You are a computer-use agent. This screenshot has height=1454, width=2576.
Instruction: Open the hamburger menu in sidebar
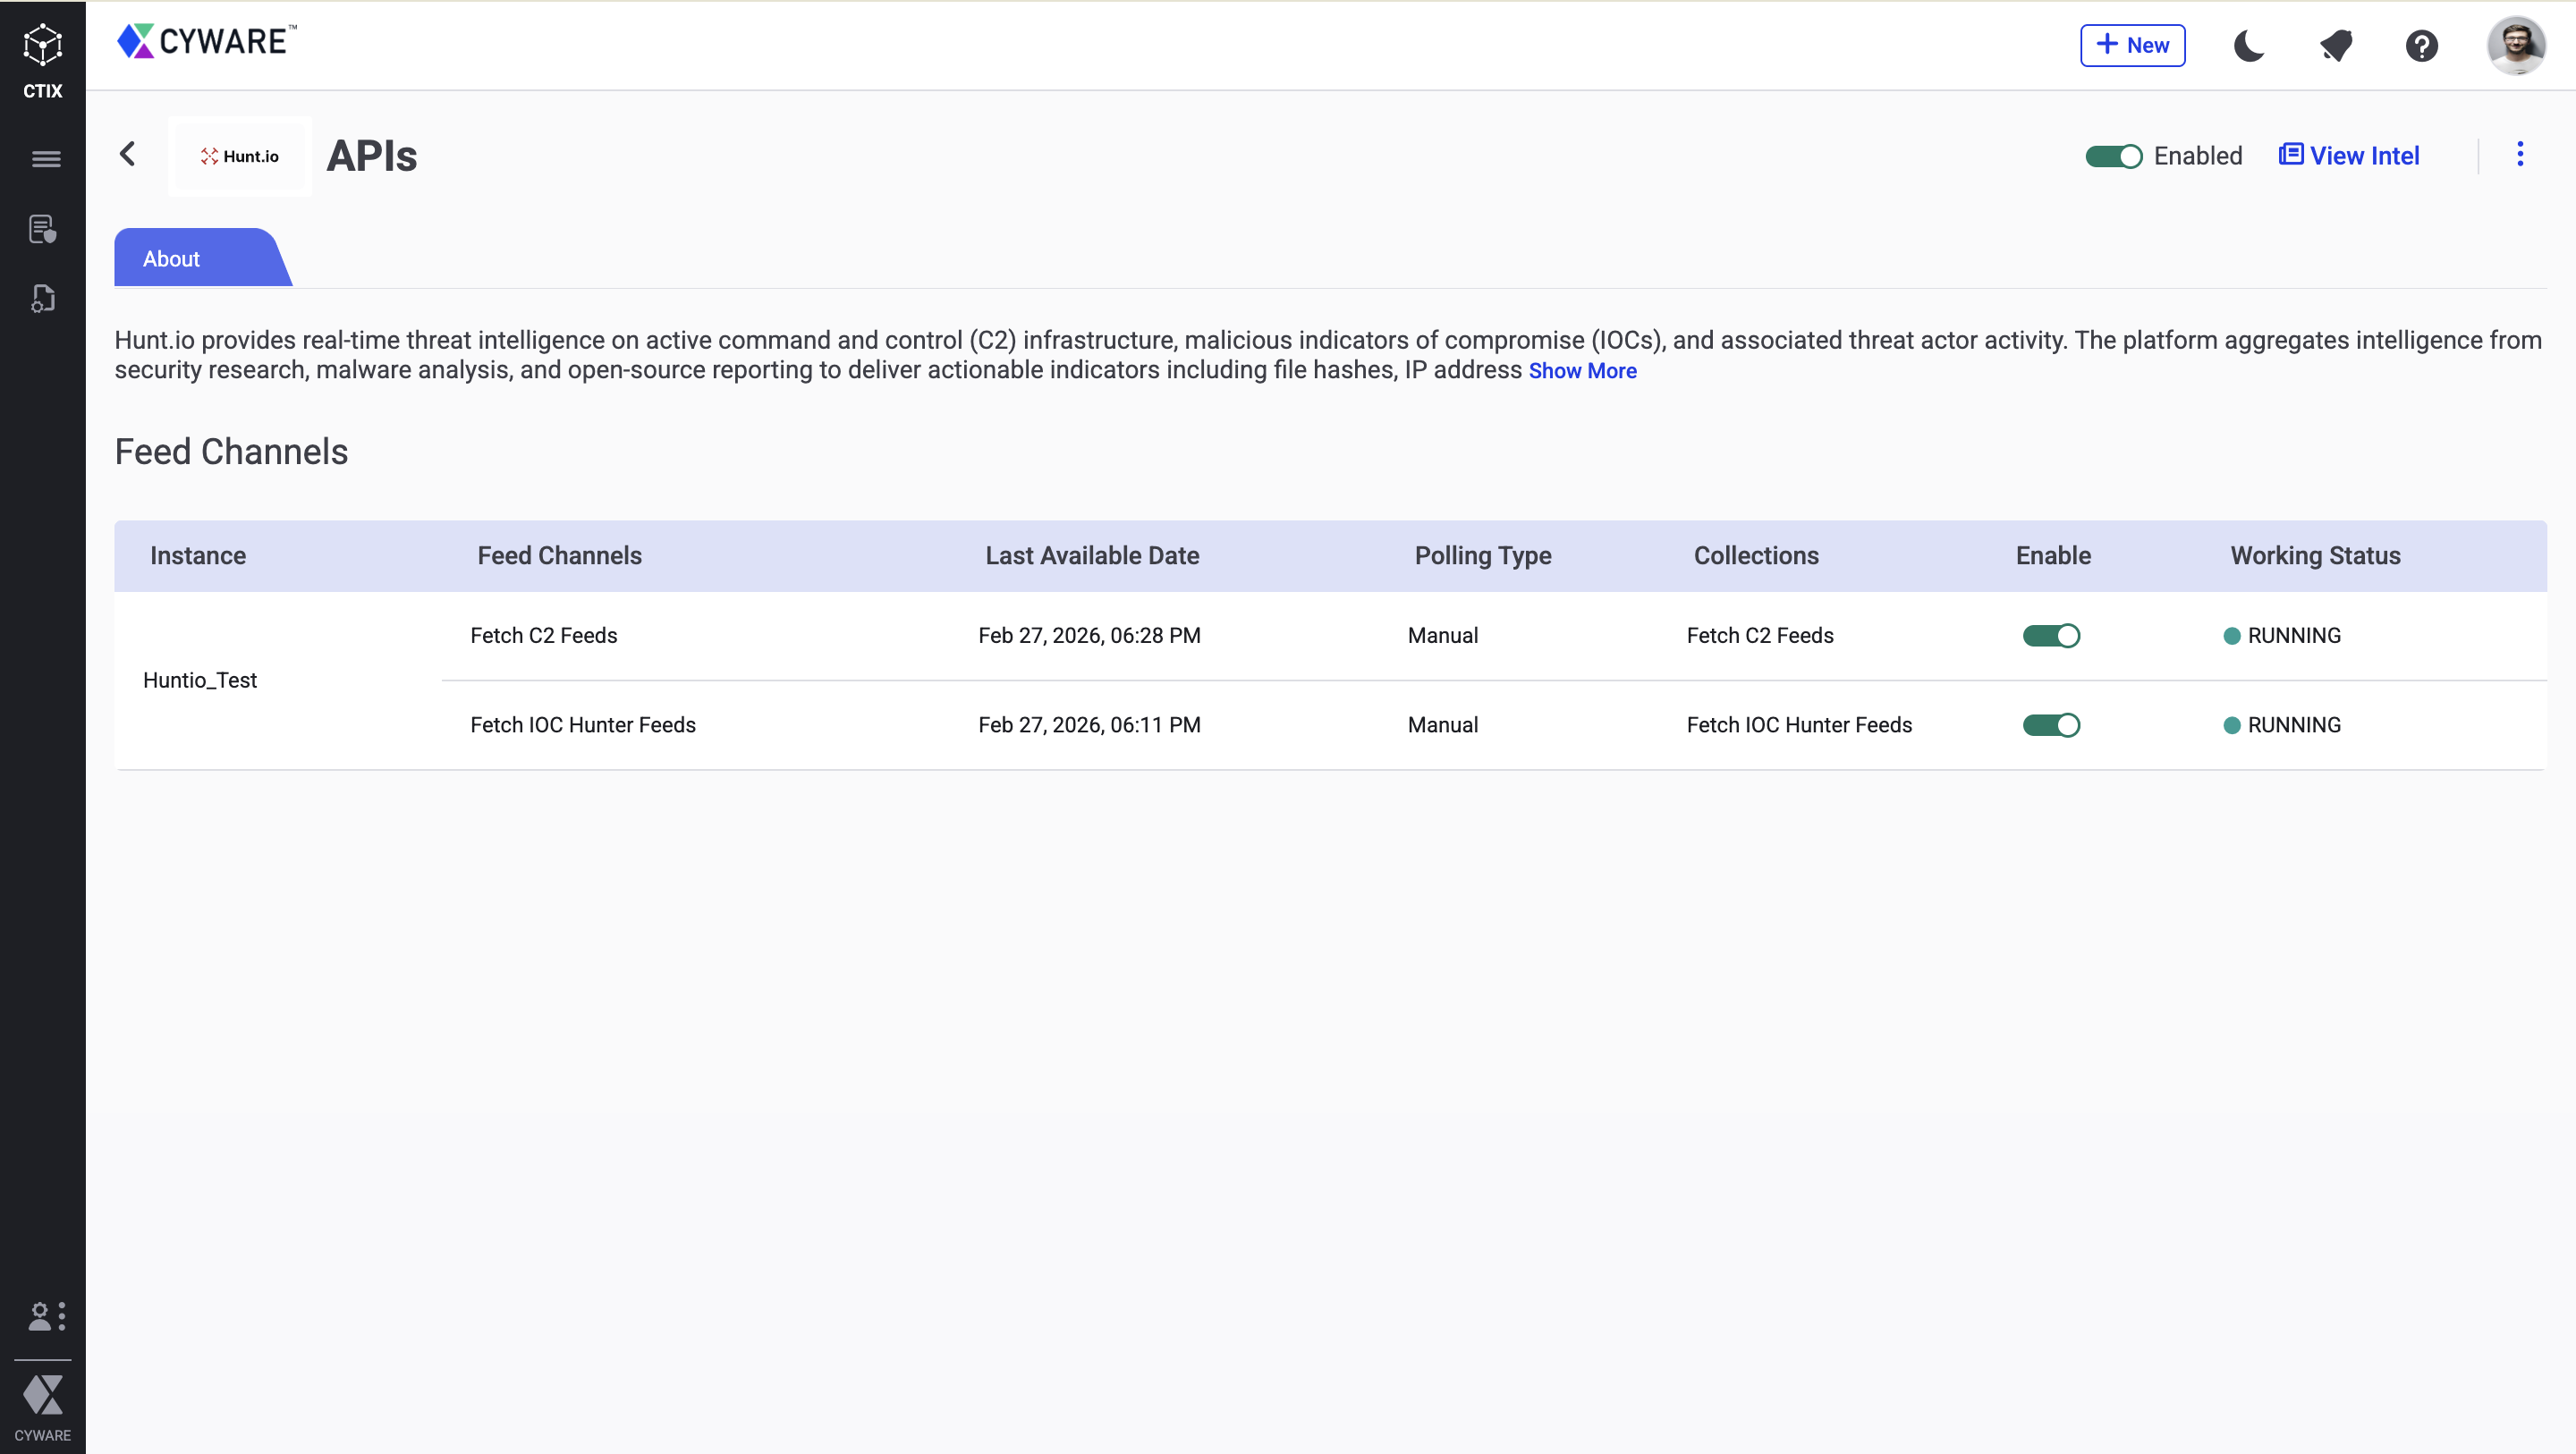click(x=45, y=159)
